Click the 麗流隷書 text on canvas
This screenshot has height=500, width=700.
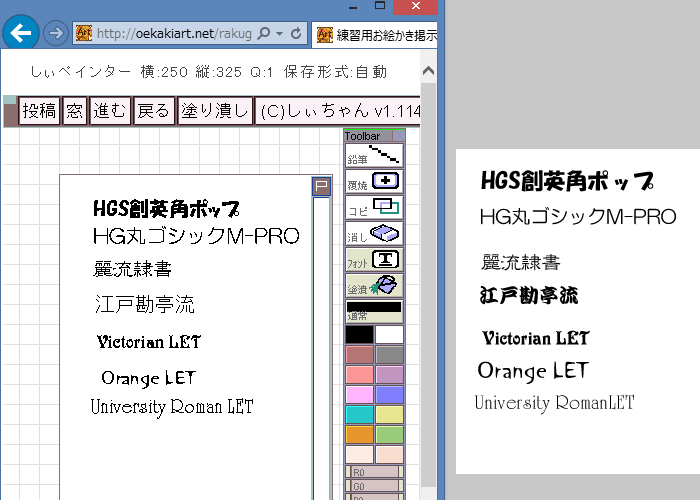132,269
